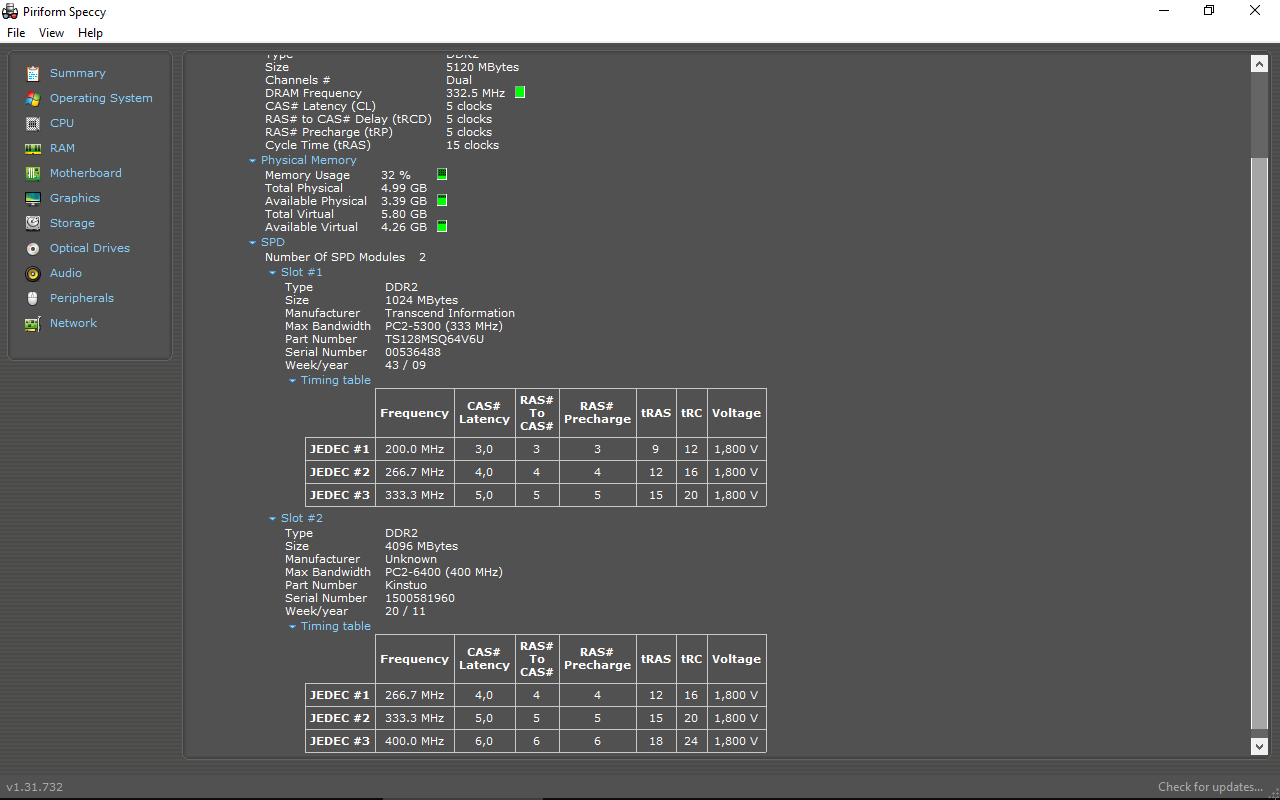Collapse the Slot #1 details

tap(272, 273)
